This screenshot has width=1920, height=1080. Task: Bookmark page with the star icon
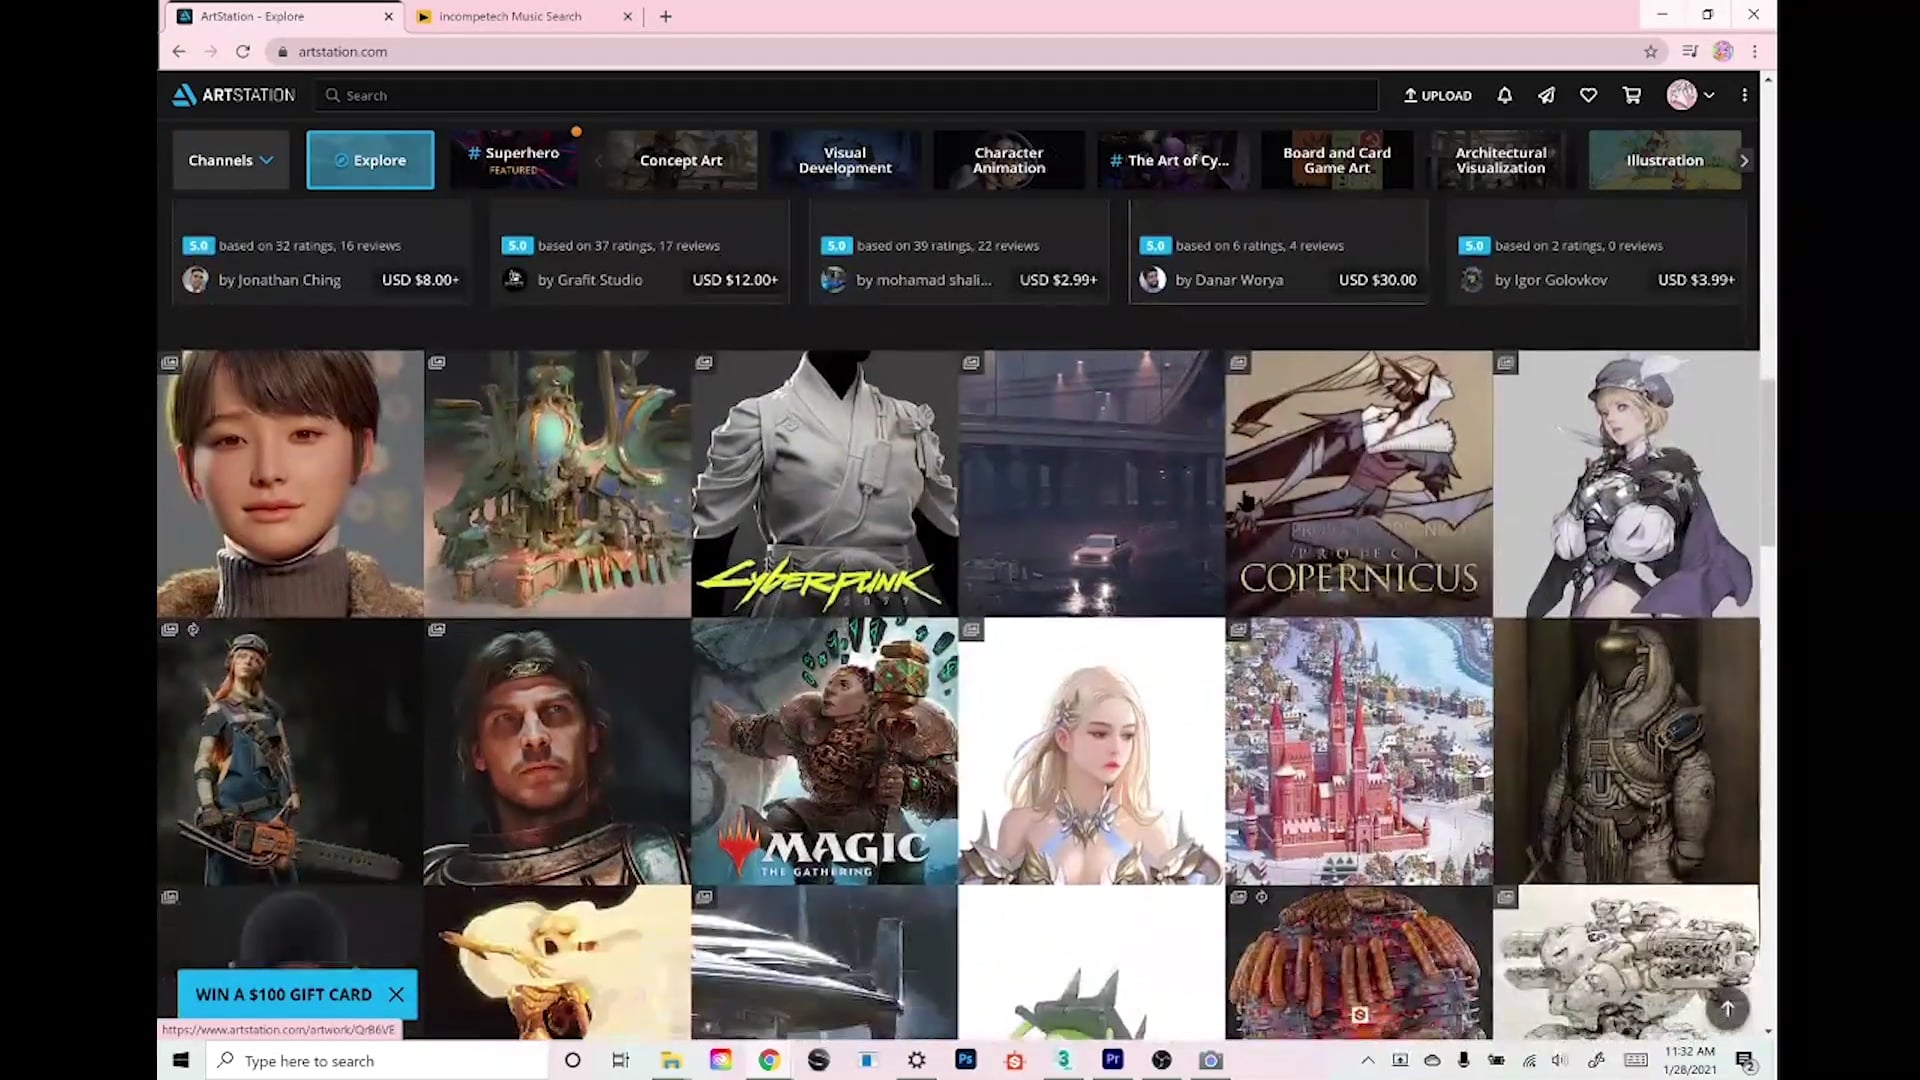1651,52
